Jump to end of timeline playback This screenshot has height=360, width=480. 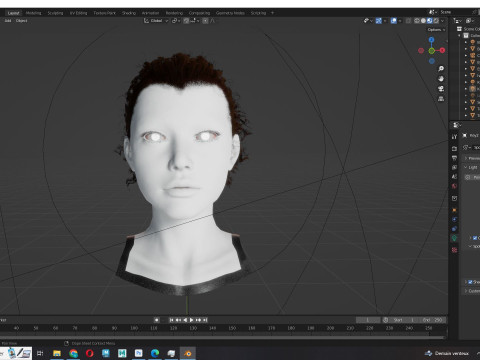click(x=205, y=320)
